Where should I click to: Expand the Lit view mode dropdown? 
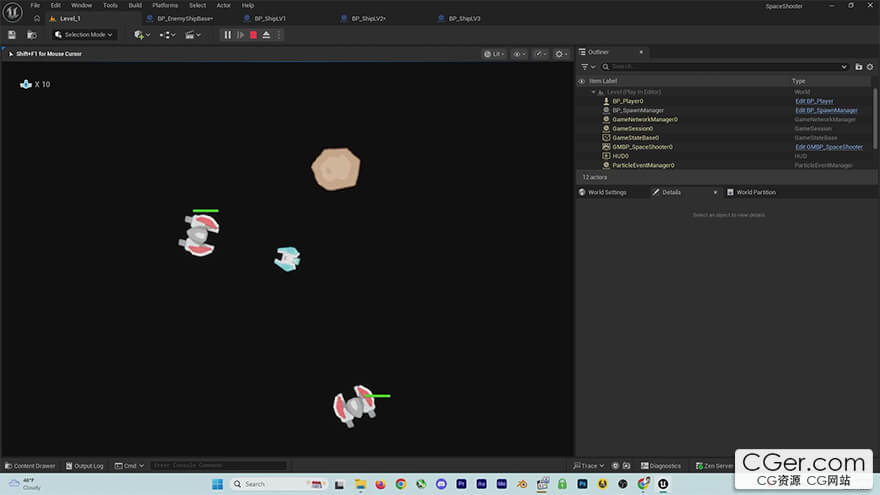(494, 54)
